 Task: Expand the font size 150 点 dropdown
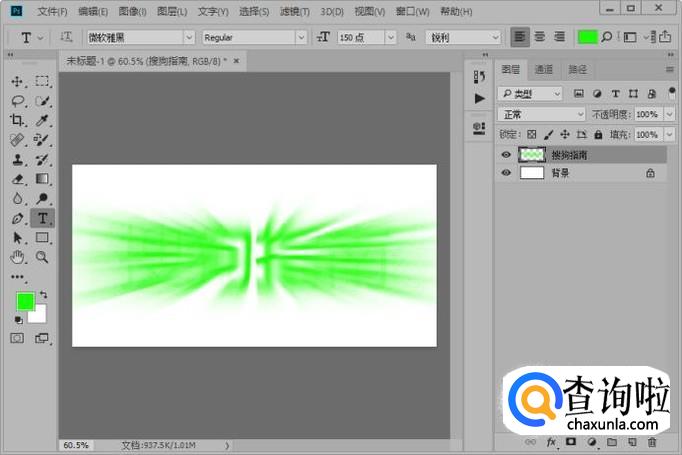coord(391,38)
